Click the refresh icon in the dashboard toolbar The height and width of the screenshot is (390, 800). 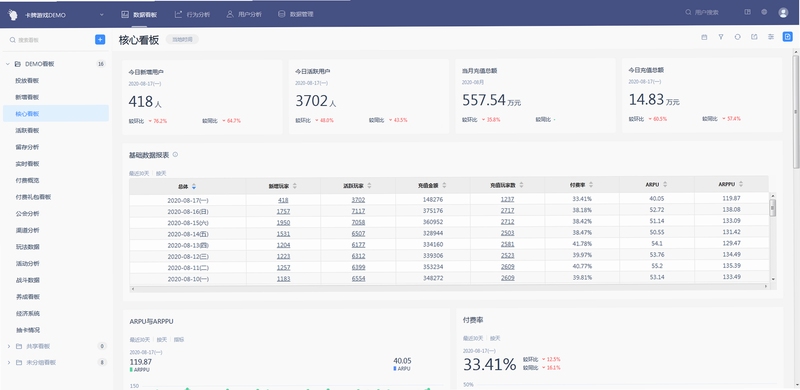[x=737, y=37]
